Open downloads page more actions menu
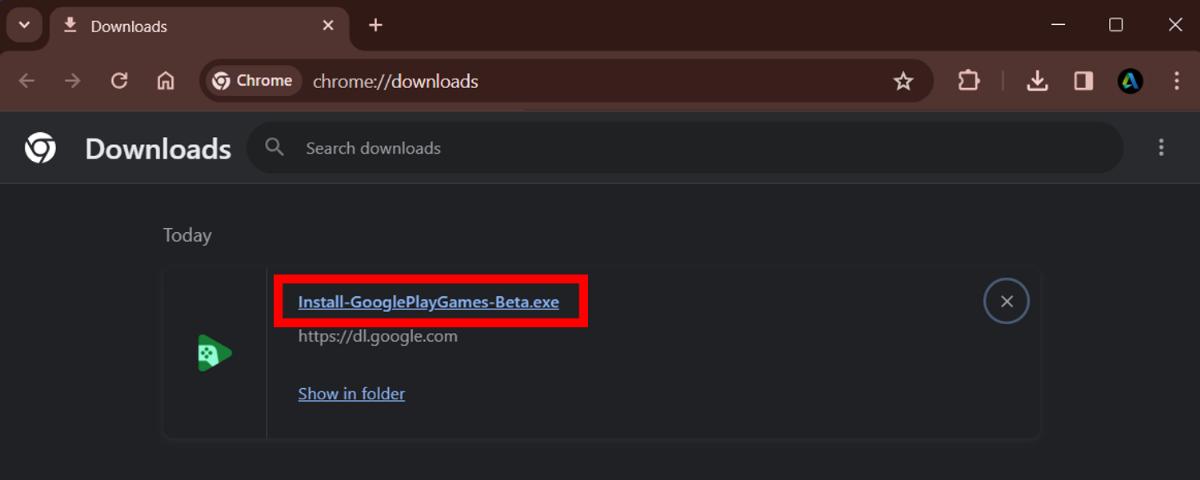Screen dimensions: 1200x480 pyautogui.click(x=1161, y=148)
